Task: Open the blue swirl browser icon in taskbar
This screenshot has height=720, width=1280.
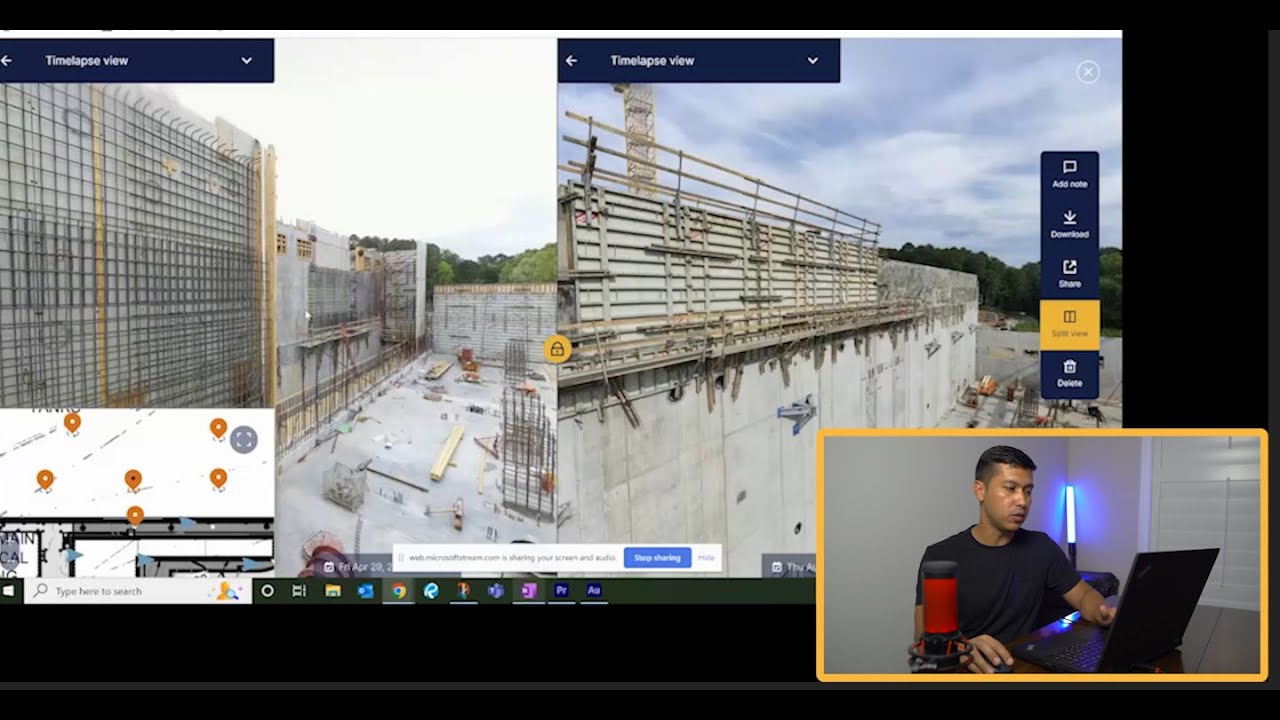Action: coord(431,591)
